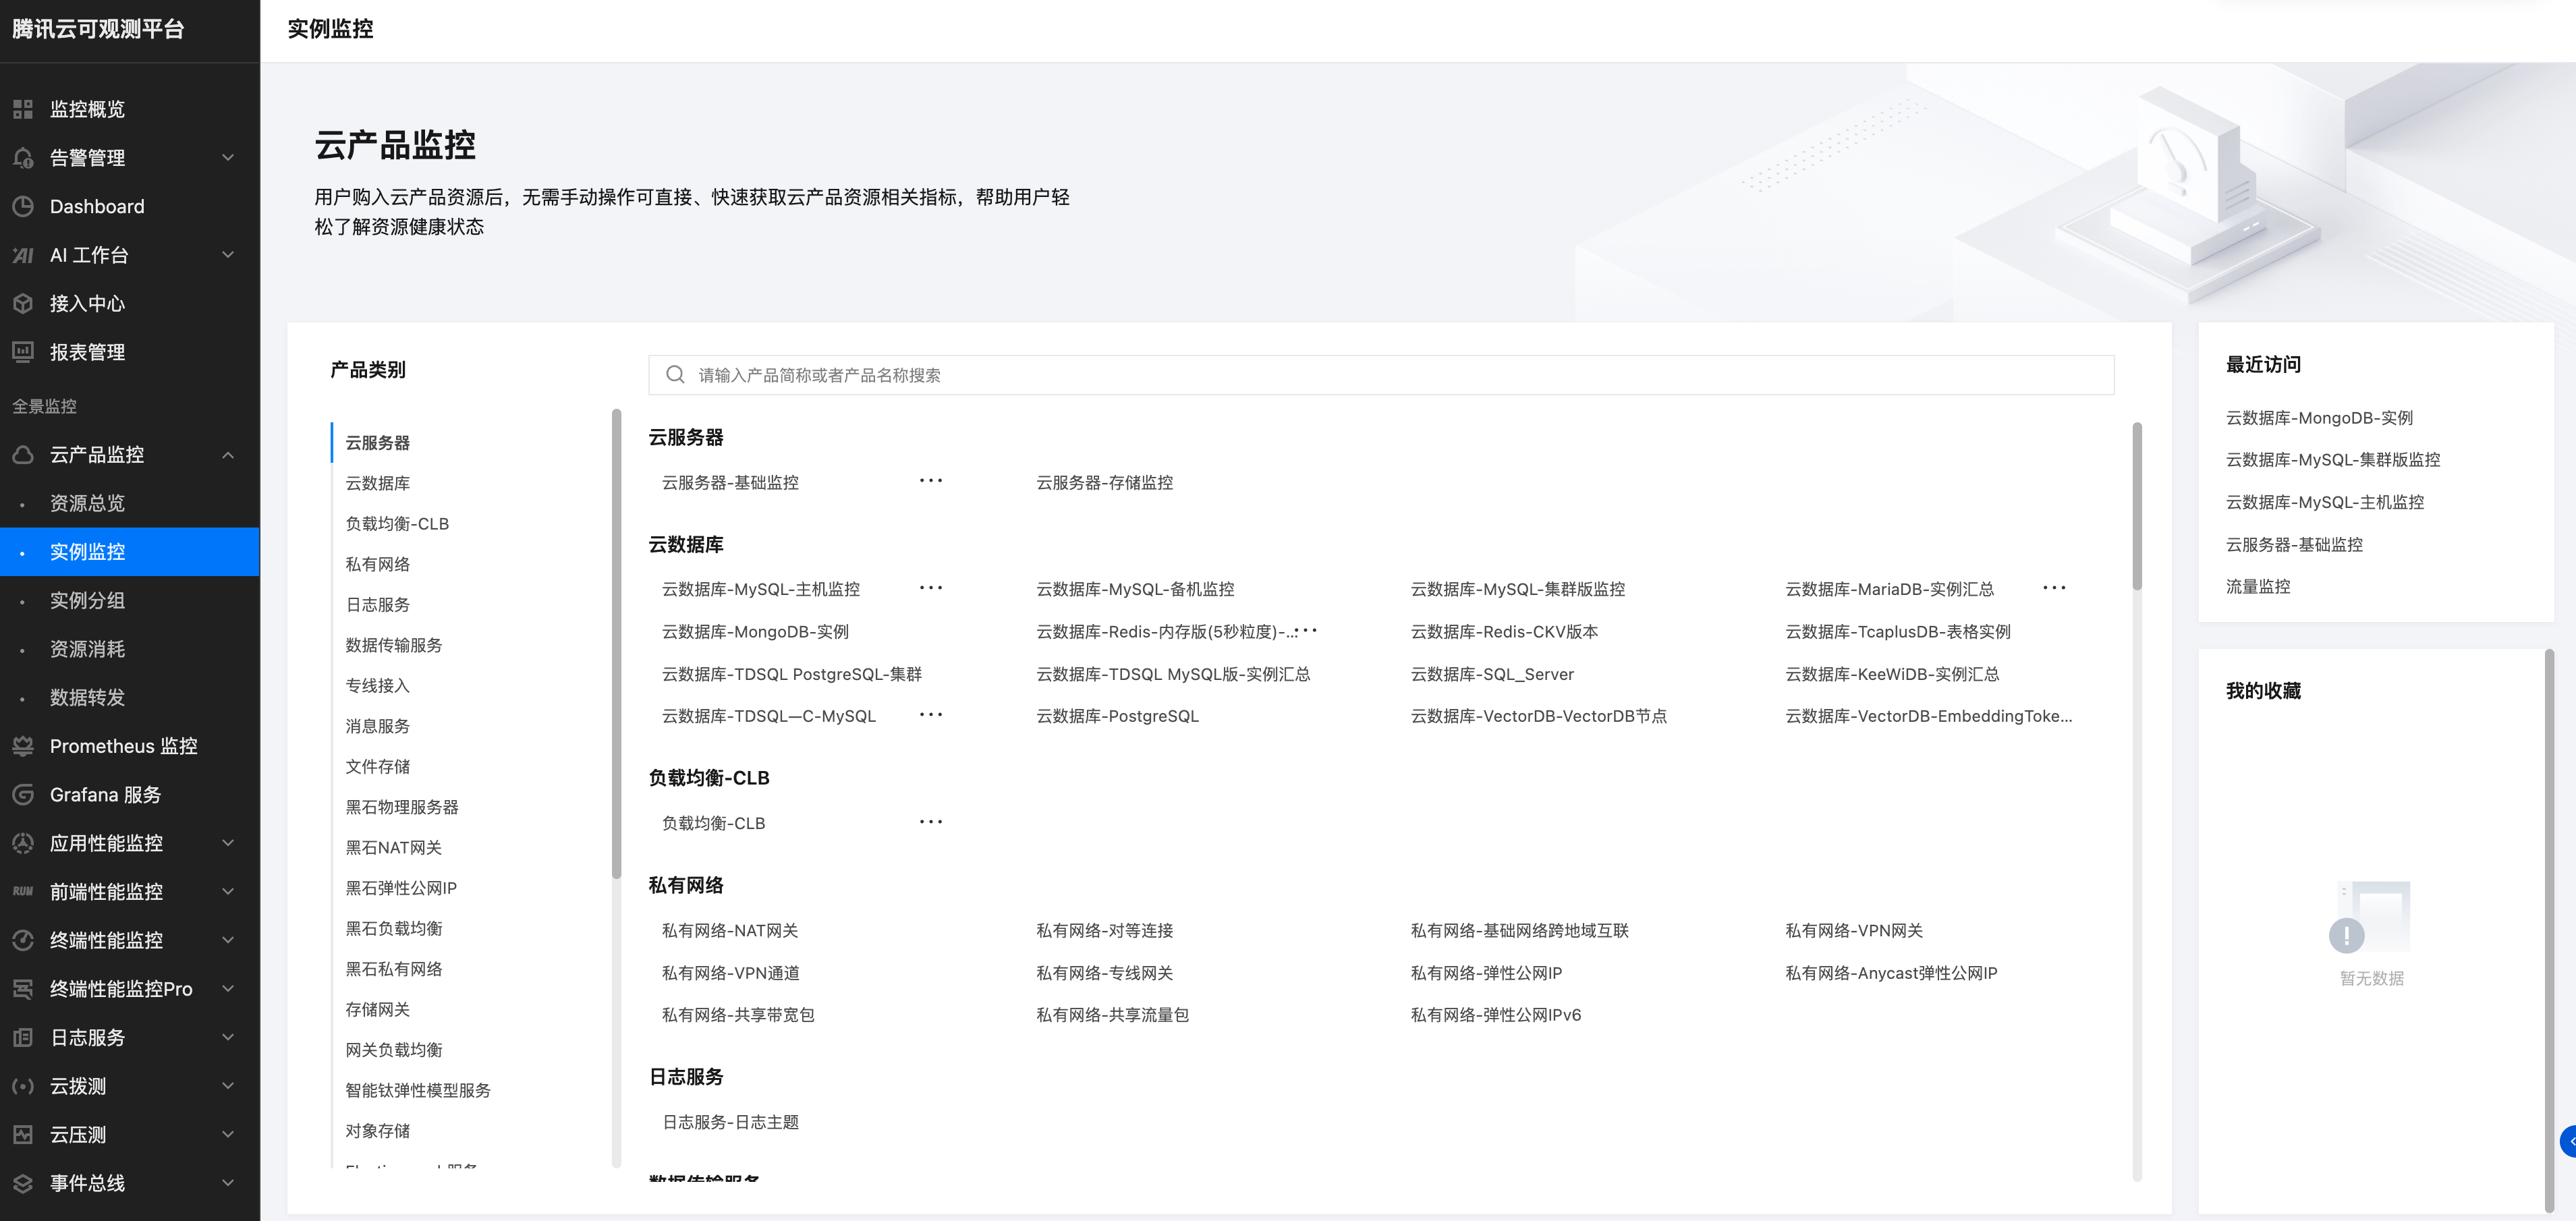Click the 云产品监控 cloud icon
Screen dimensions: 2576x1221
[23, 455]
